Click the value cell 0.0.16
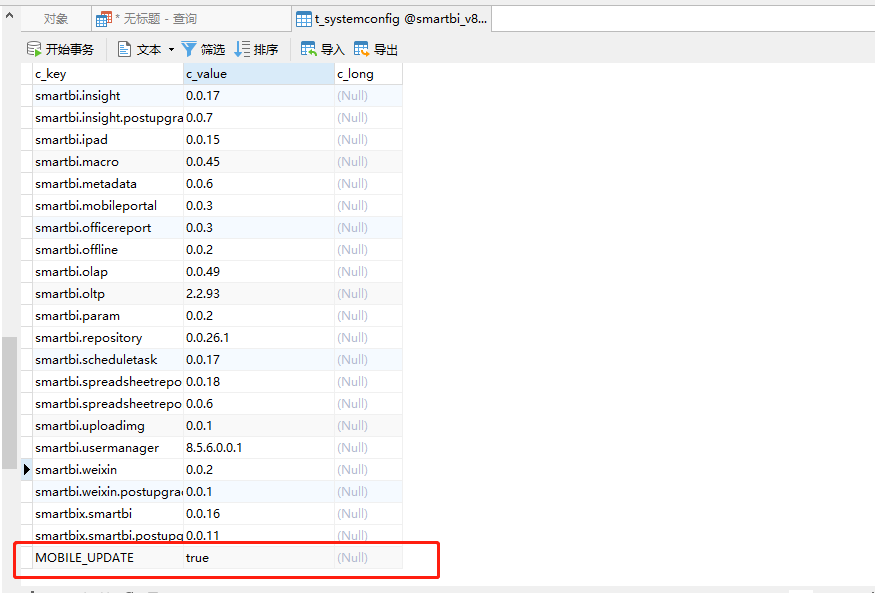The height and width of the screenshot is (593, 875). coord(259,514)
